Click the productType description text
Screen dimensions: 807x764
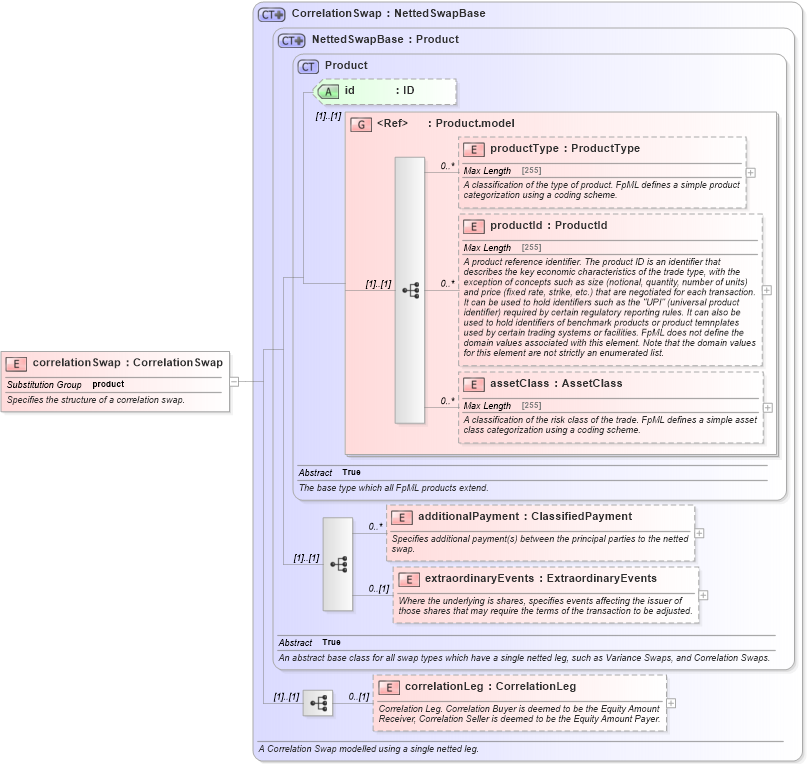[602, 190]
